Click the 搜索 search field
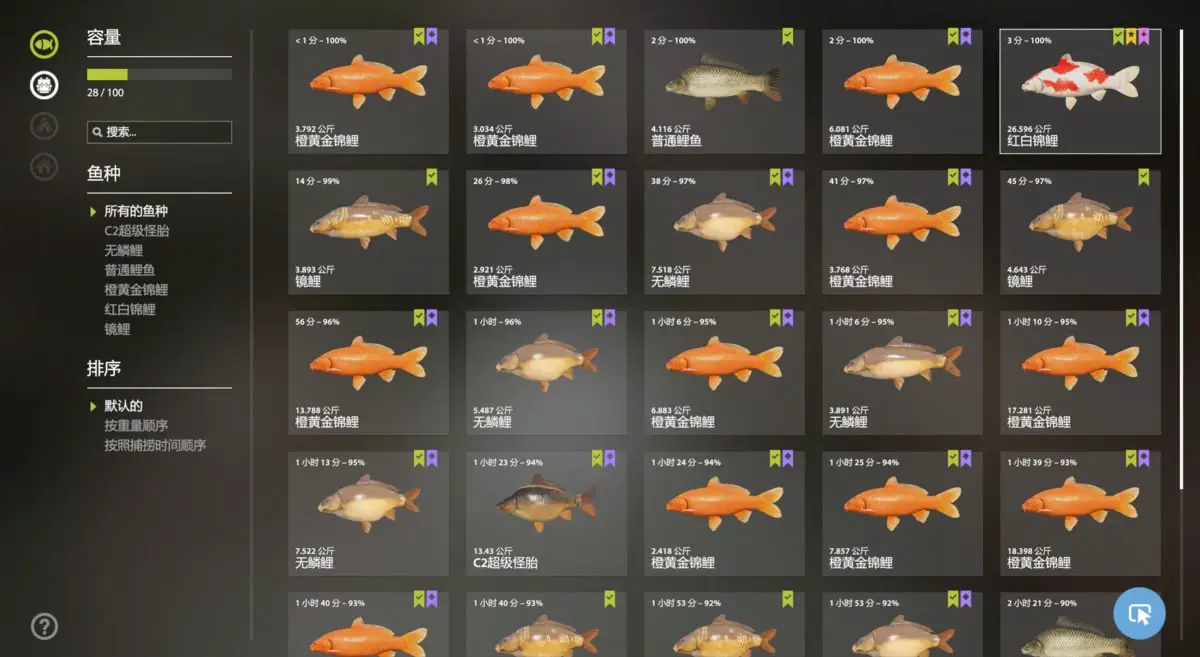The height and width of the screenshot is (657, 1200). click(159, 132)
